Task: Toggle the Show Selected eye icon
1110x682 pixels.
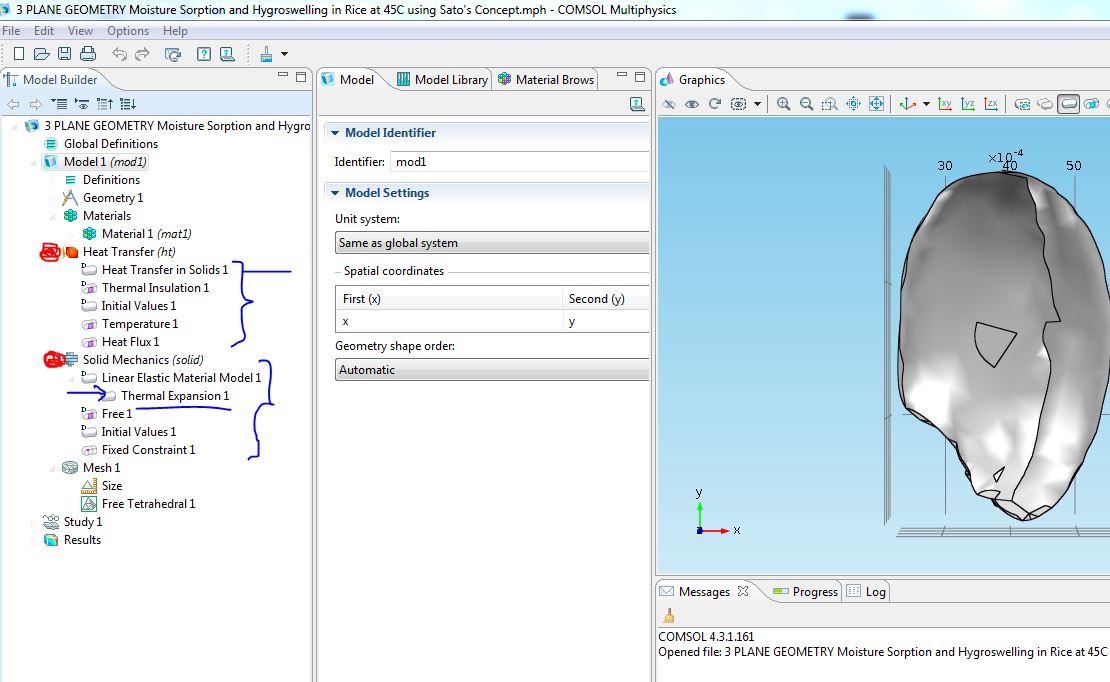Action: (x=692, y=104)
